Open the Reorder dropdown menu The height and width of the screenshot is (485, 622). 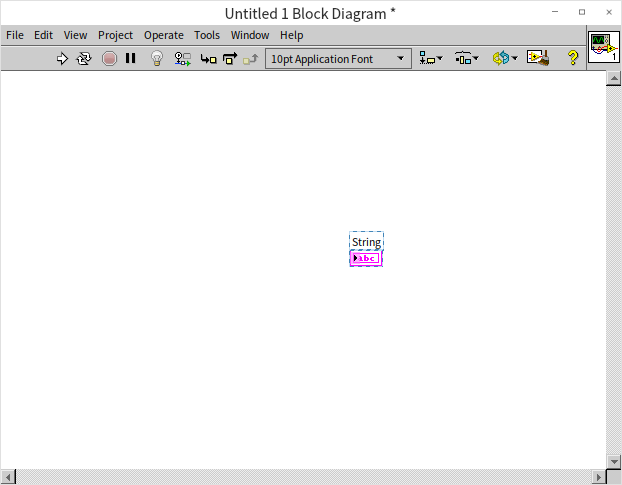tap(504, 59)
